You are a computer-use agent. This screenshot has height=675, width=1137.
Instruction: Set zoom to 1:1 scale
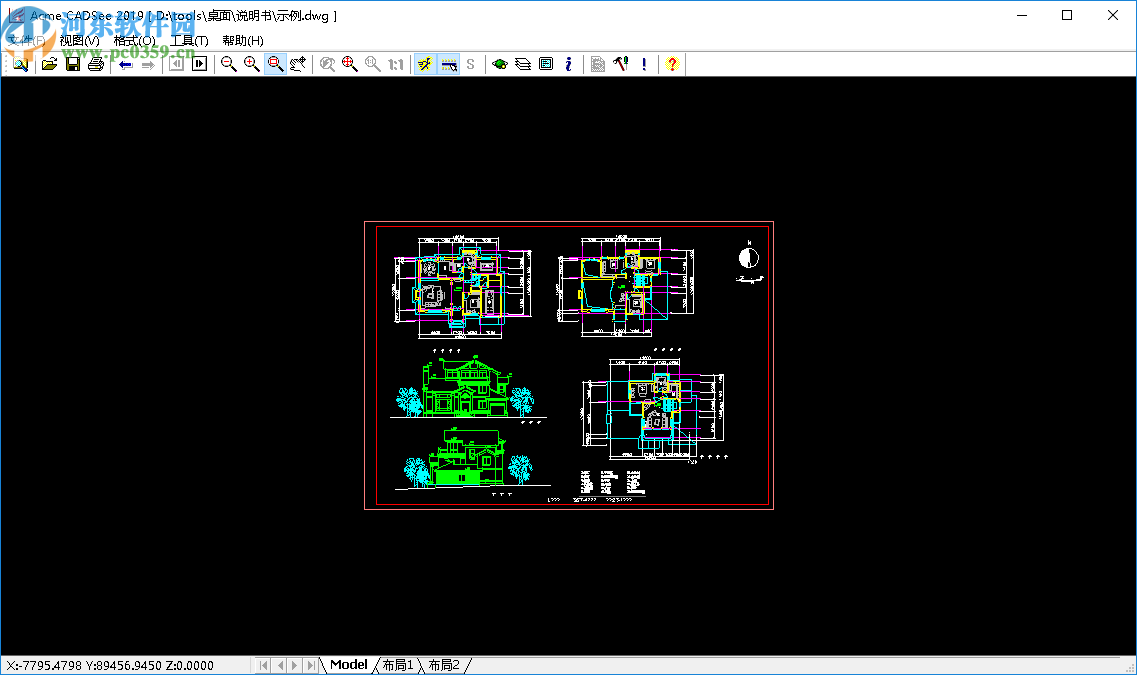coord(396,65)
